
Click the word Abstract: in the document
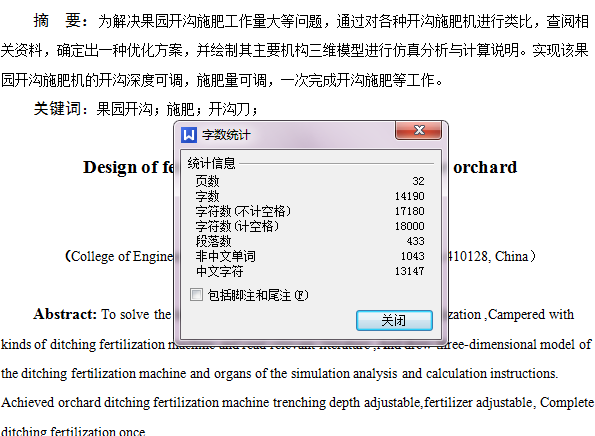[x=65, y=314]
